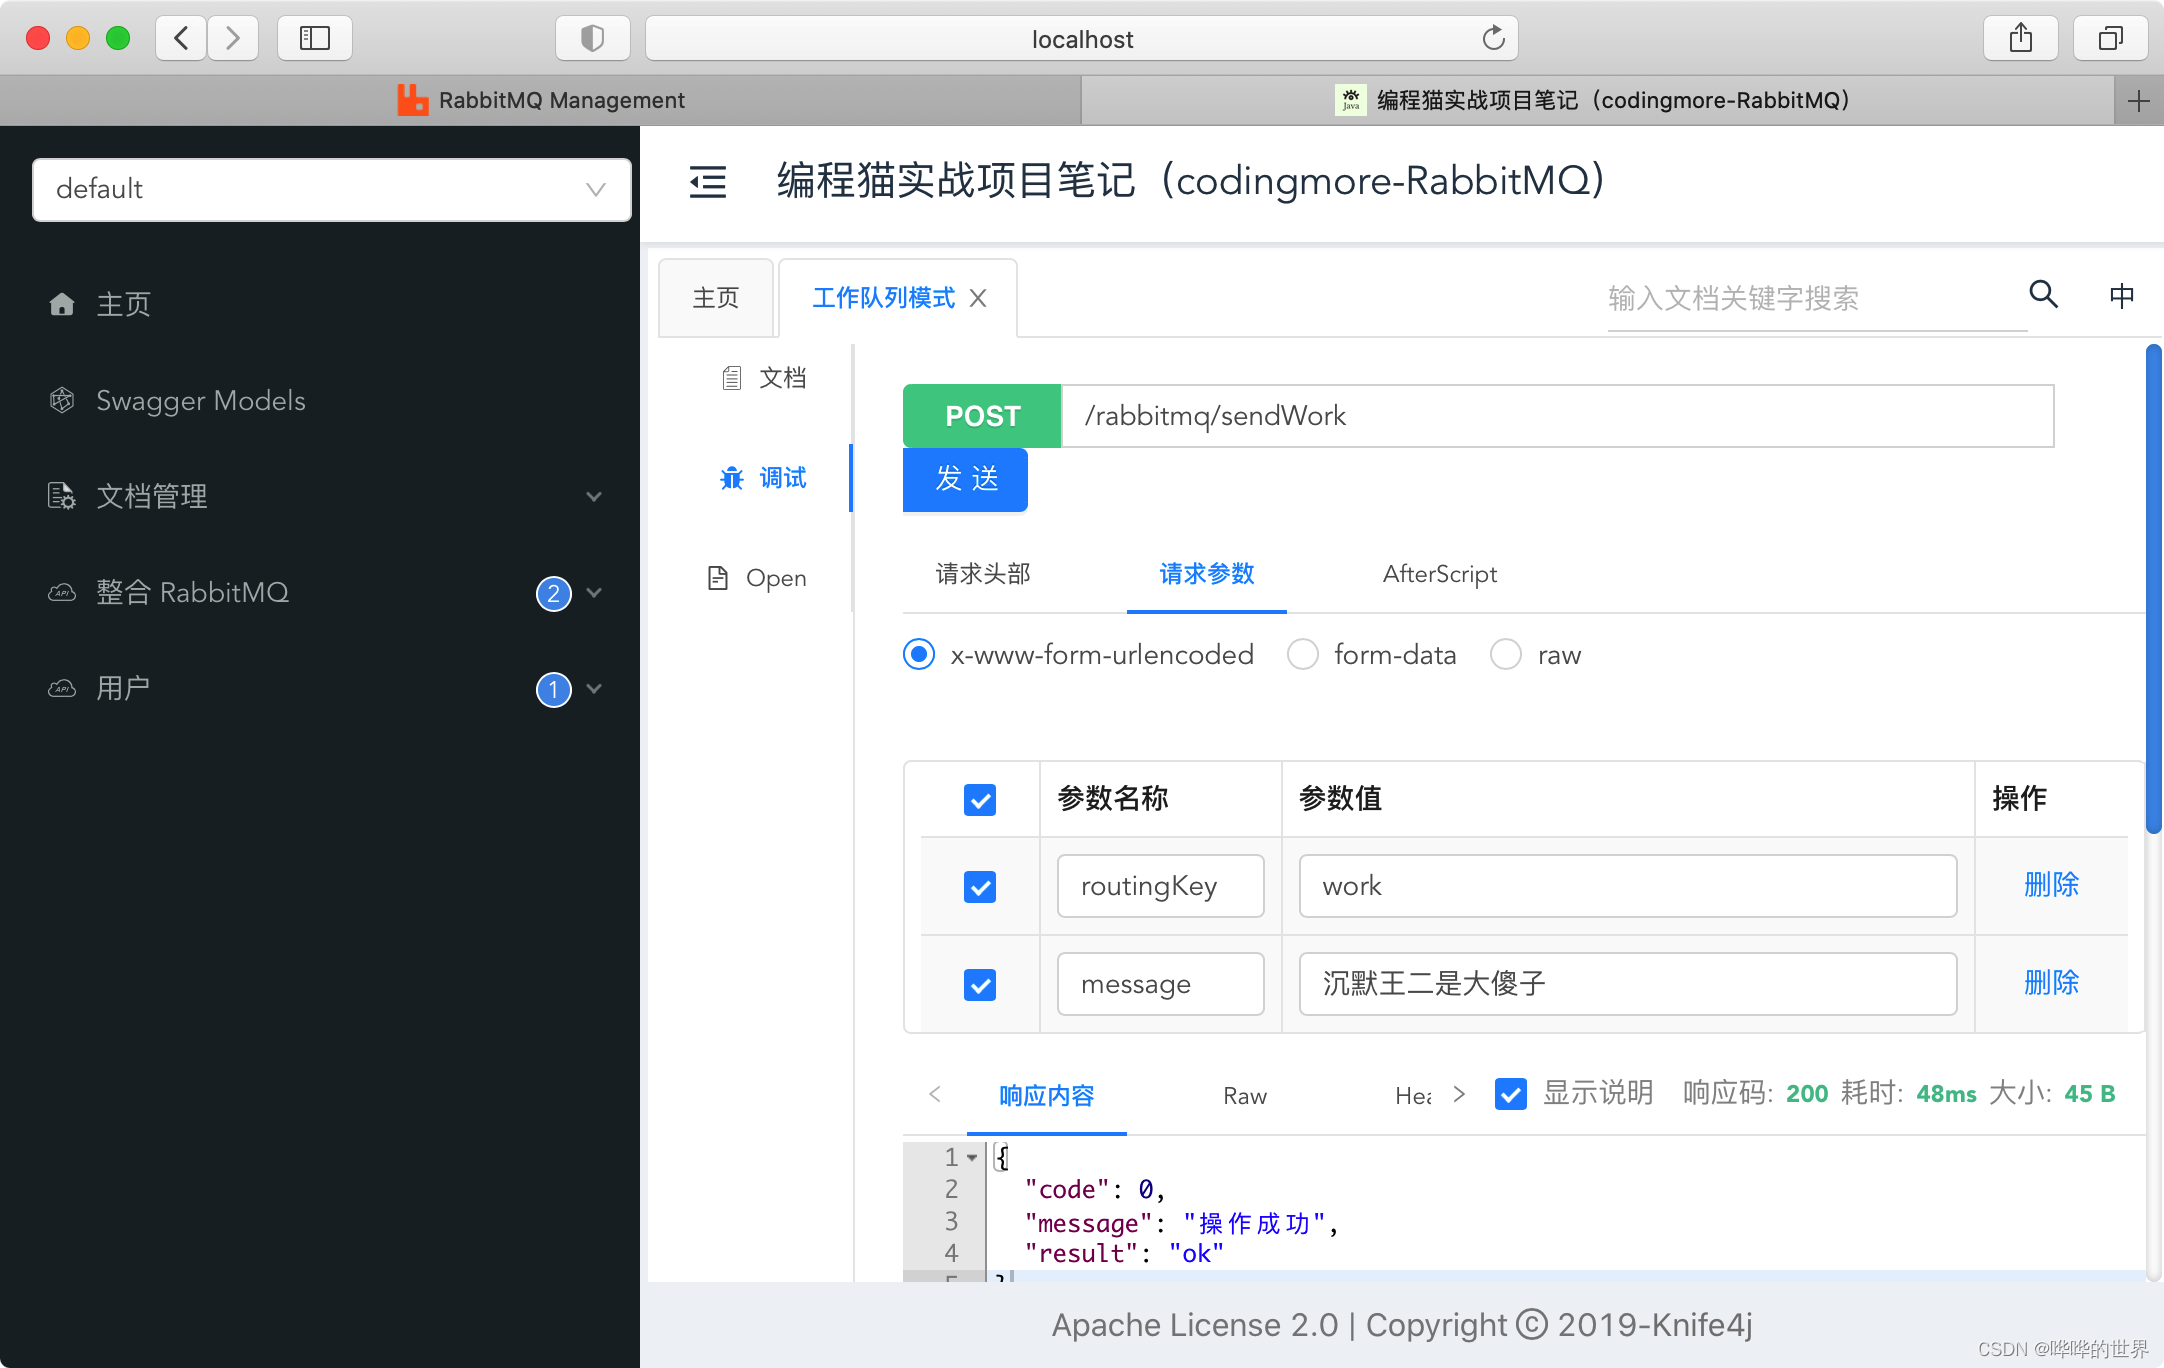The image size is (2164, 1368).
Task: Click the Safari page reload icon
Action: (x=1493, y=39)
